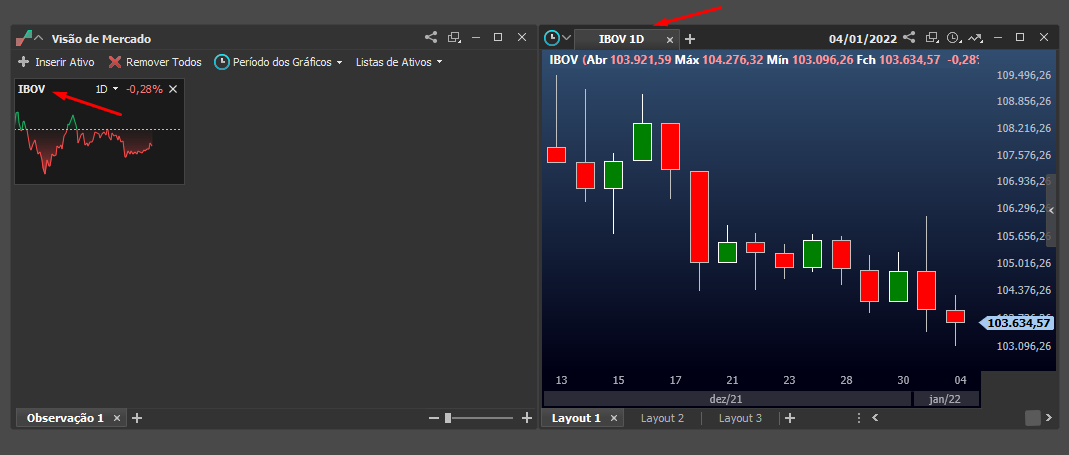This screenshot has height=455, width=1069.
Task: Expand the dropdown arrow beside chart clock
Action: point(567,38)
